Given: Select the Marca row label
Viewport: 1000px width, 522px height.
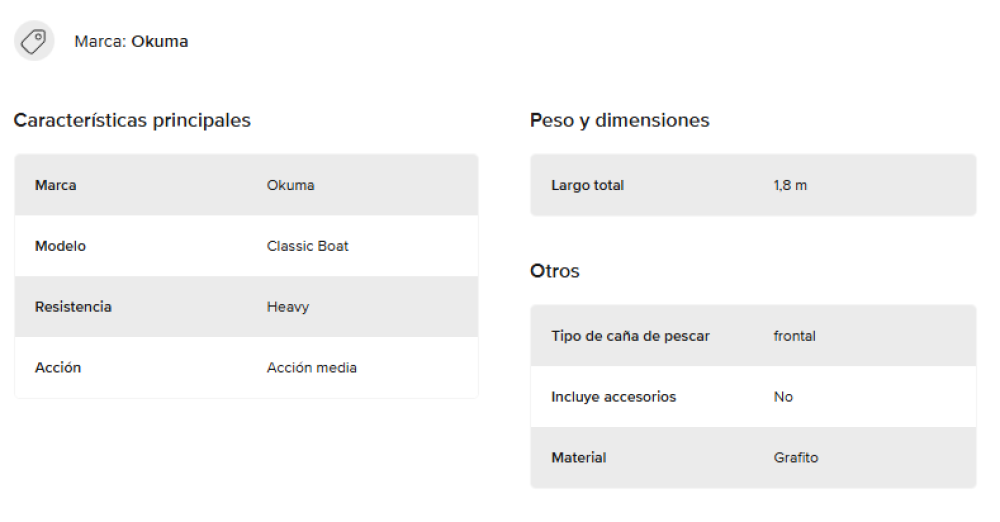Looking at the screenshot, I should pos(56,185).
